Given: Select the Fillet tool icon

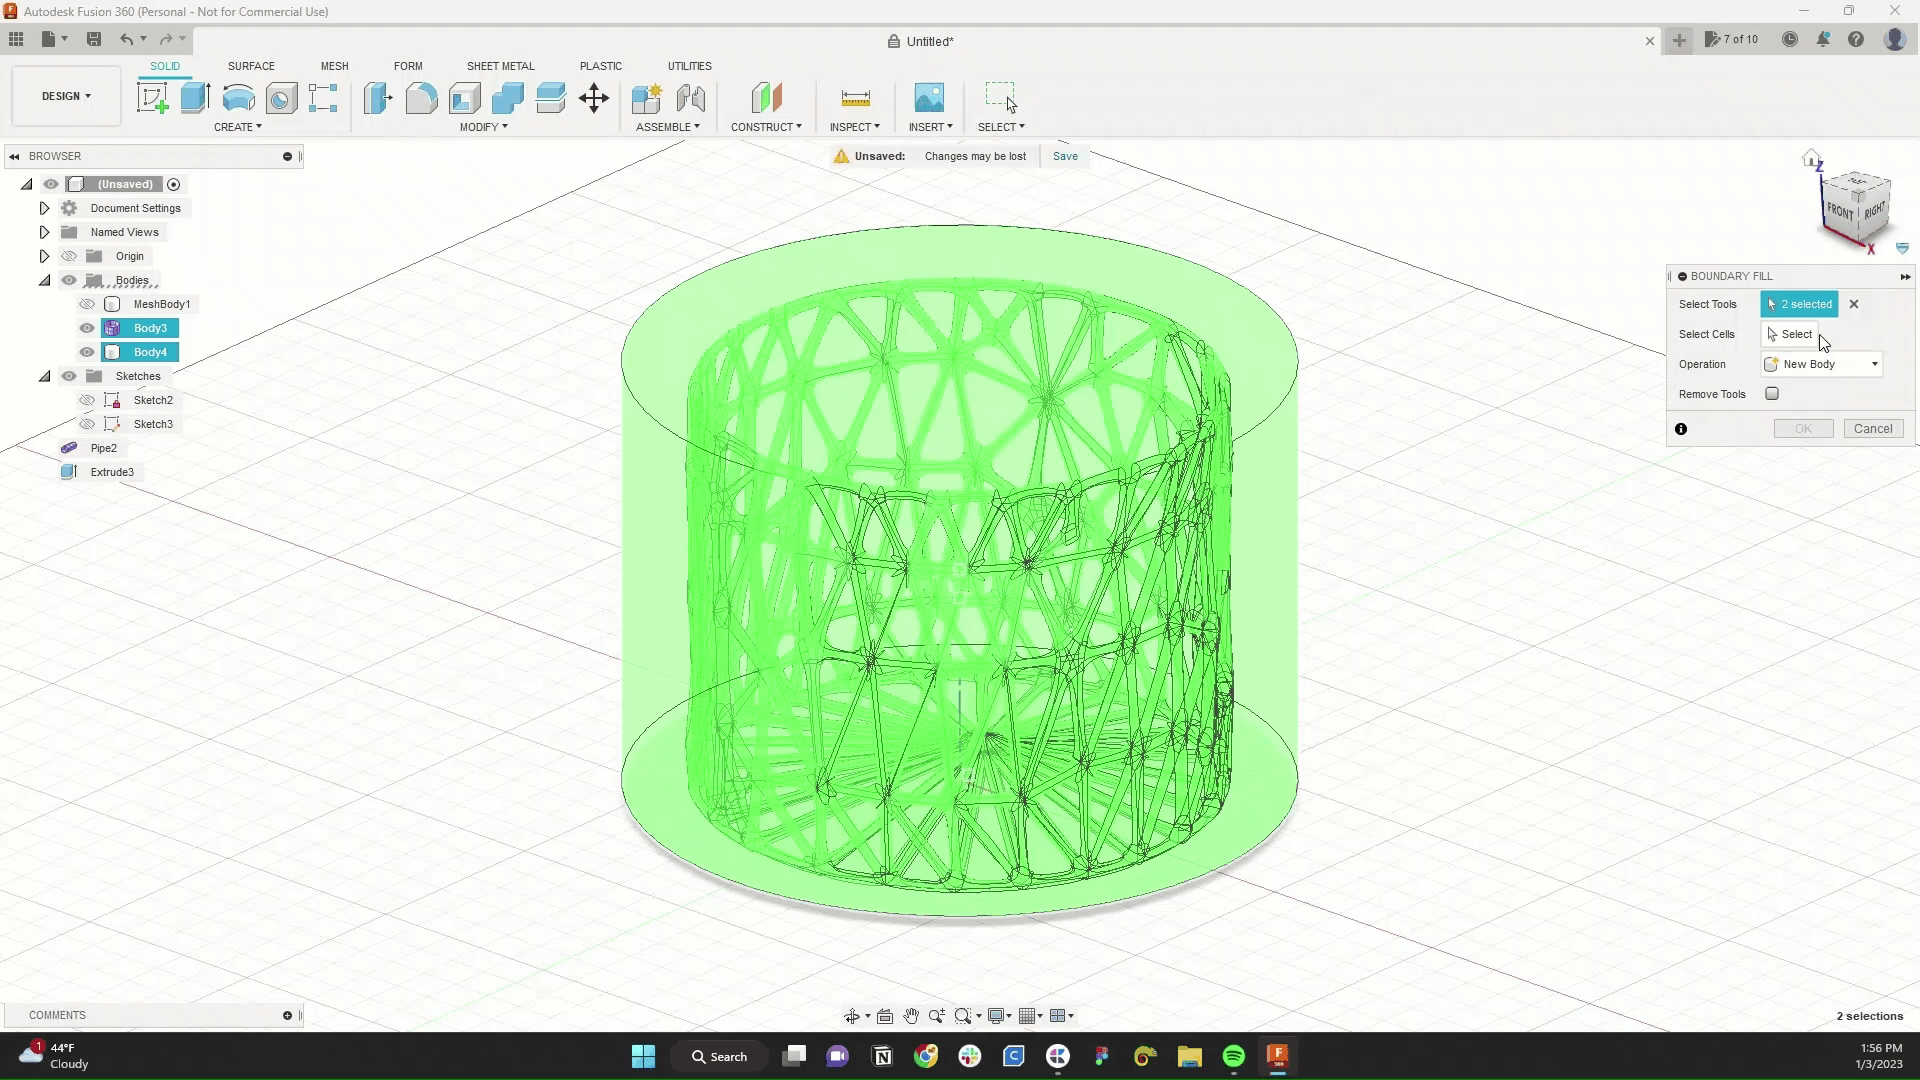Looking at the screenshot, I should click(421, 98).
